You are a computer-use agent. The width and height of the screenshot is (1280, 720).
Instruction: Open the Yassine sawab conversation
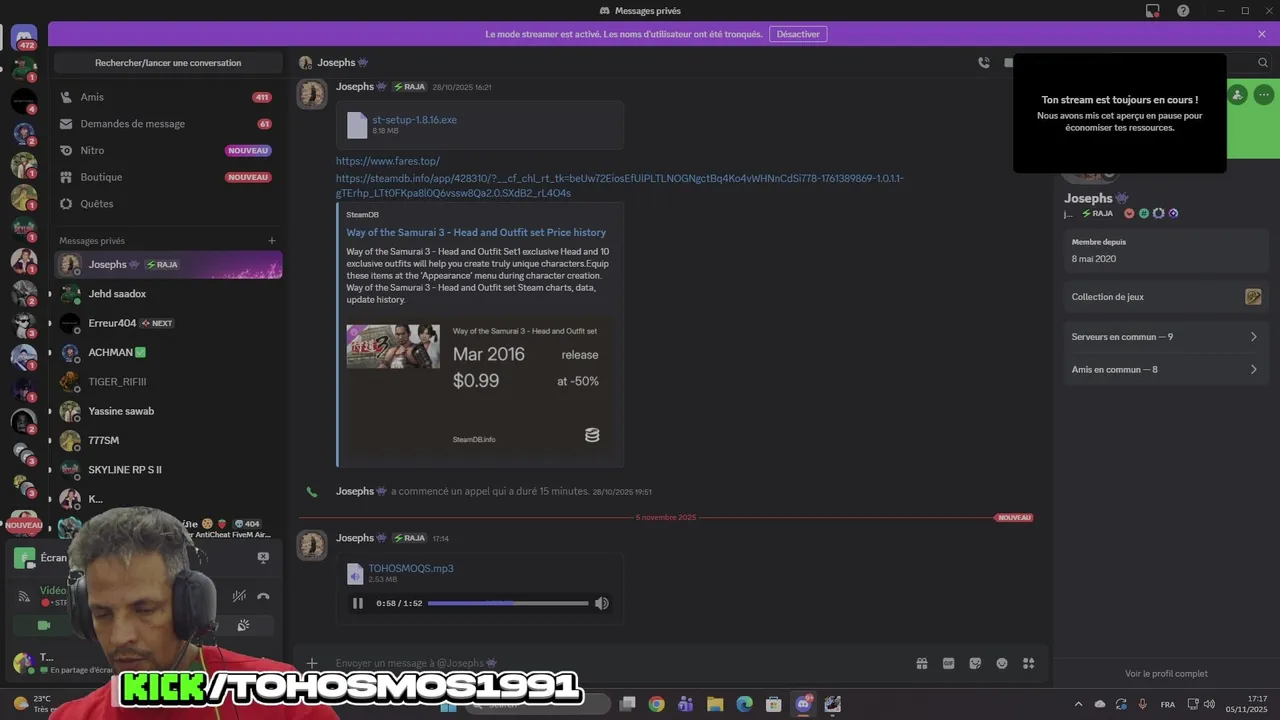(x=168, y=411)
